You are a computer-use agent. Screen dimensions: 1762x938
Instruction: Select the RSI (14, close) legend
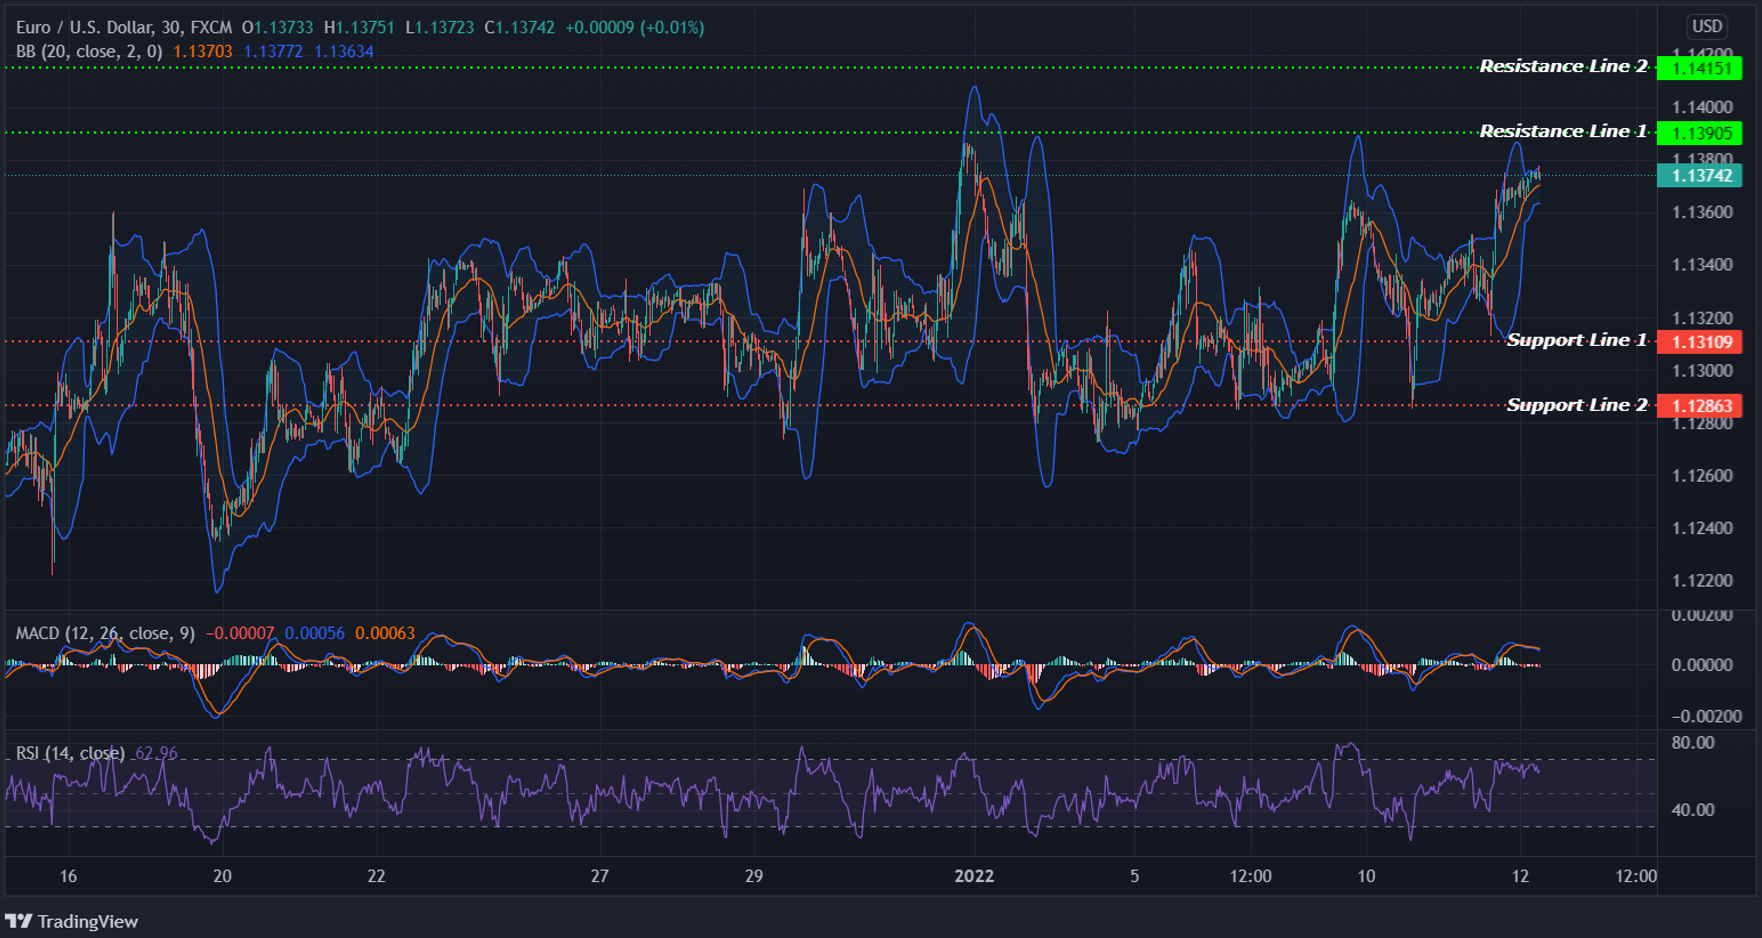pyautogui.click(x=68, y=752)
